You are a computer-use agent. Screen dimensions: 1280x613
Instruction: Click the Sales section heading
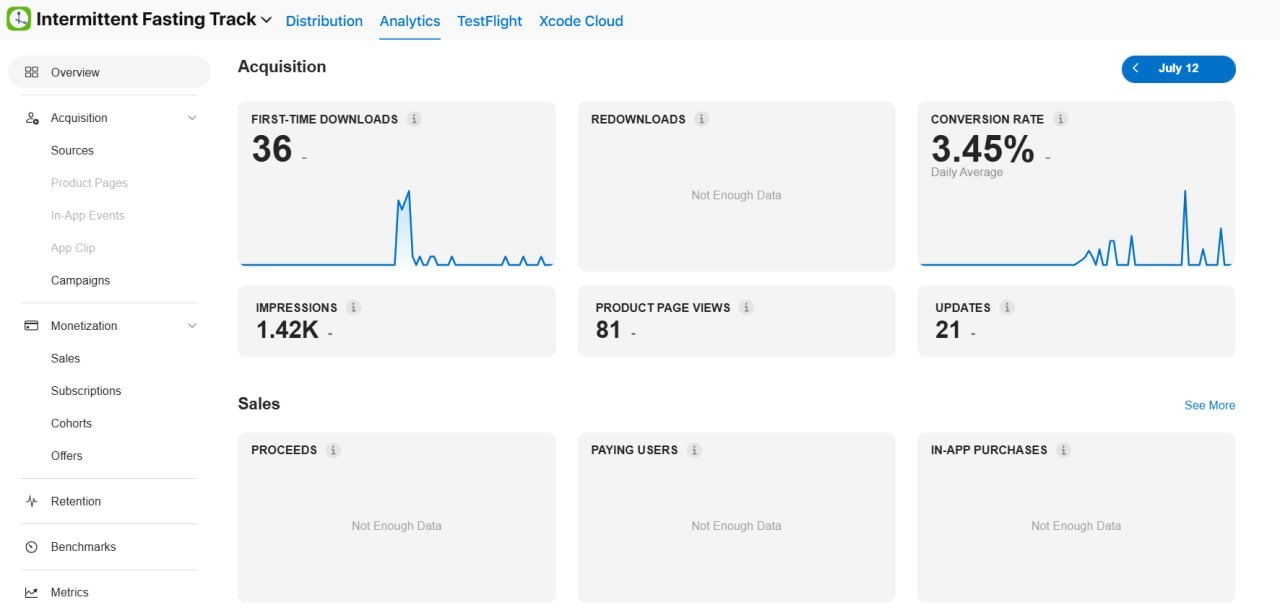click(259, 404)
